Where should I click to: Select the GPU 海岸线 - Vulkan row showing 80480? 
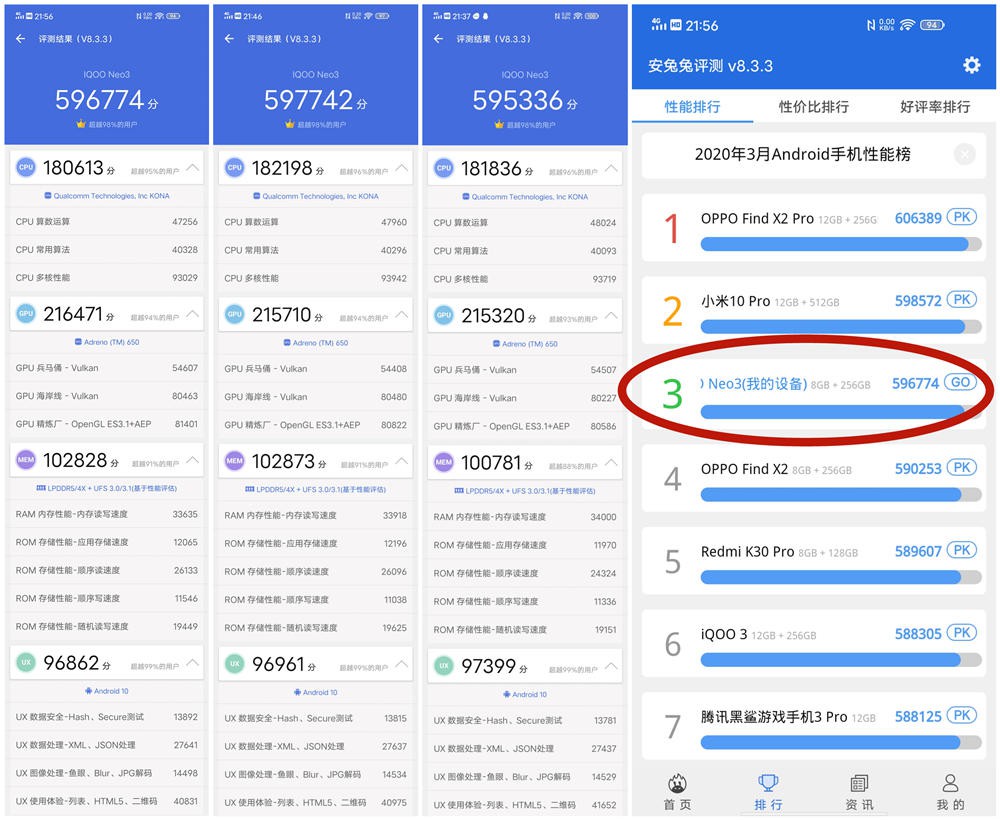tap(316, 397)
